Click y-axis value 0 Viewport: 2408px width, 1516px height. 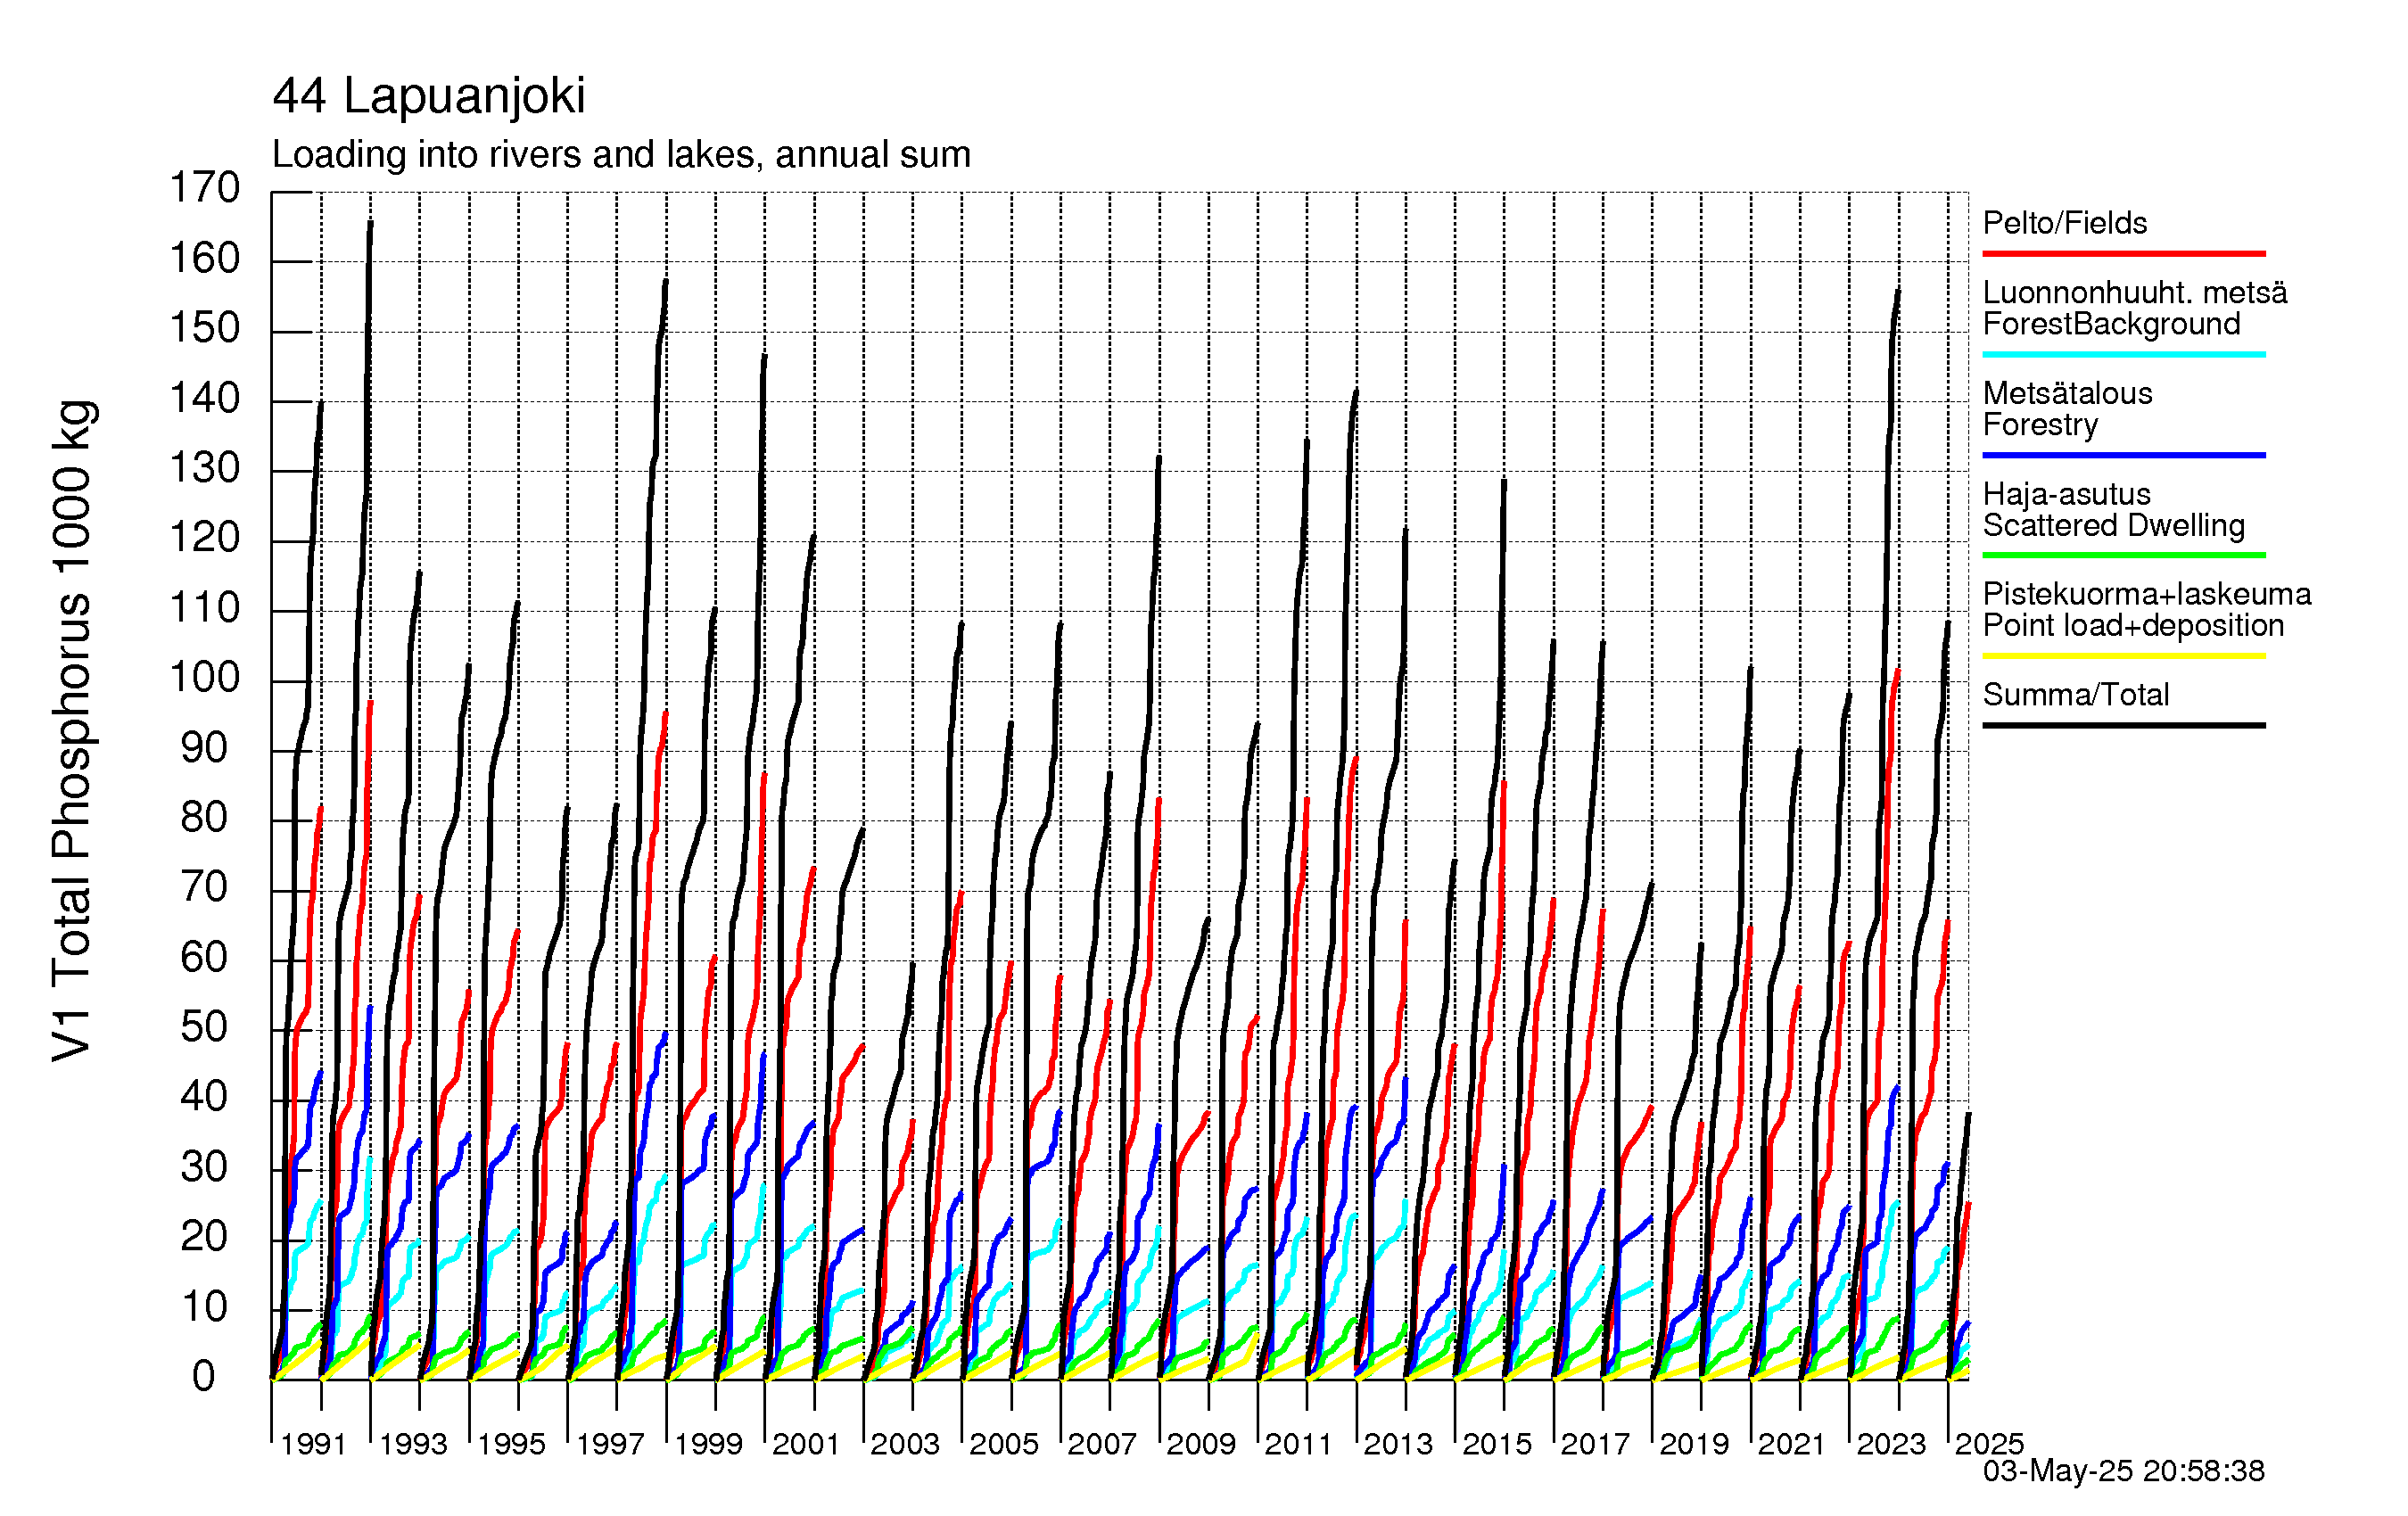click(x=204, y=1377)
